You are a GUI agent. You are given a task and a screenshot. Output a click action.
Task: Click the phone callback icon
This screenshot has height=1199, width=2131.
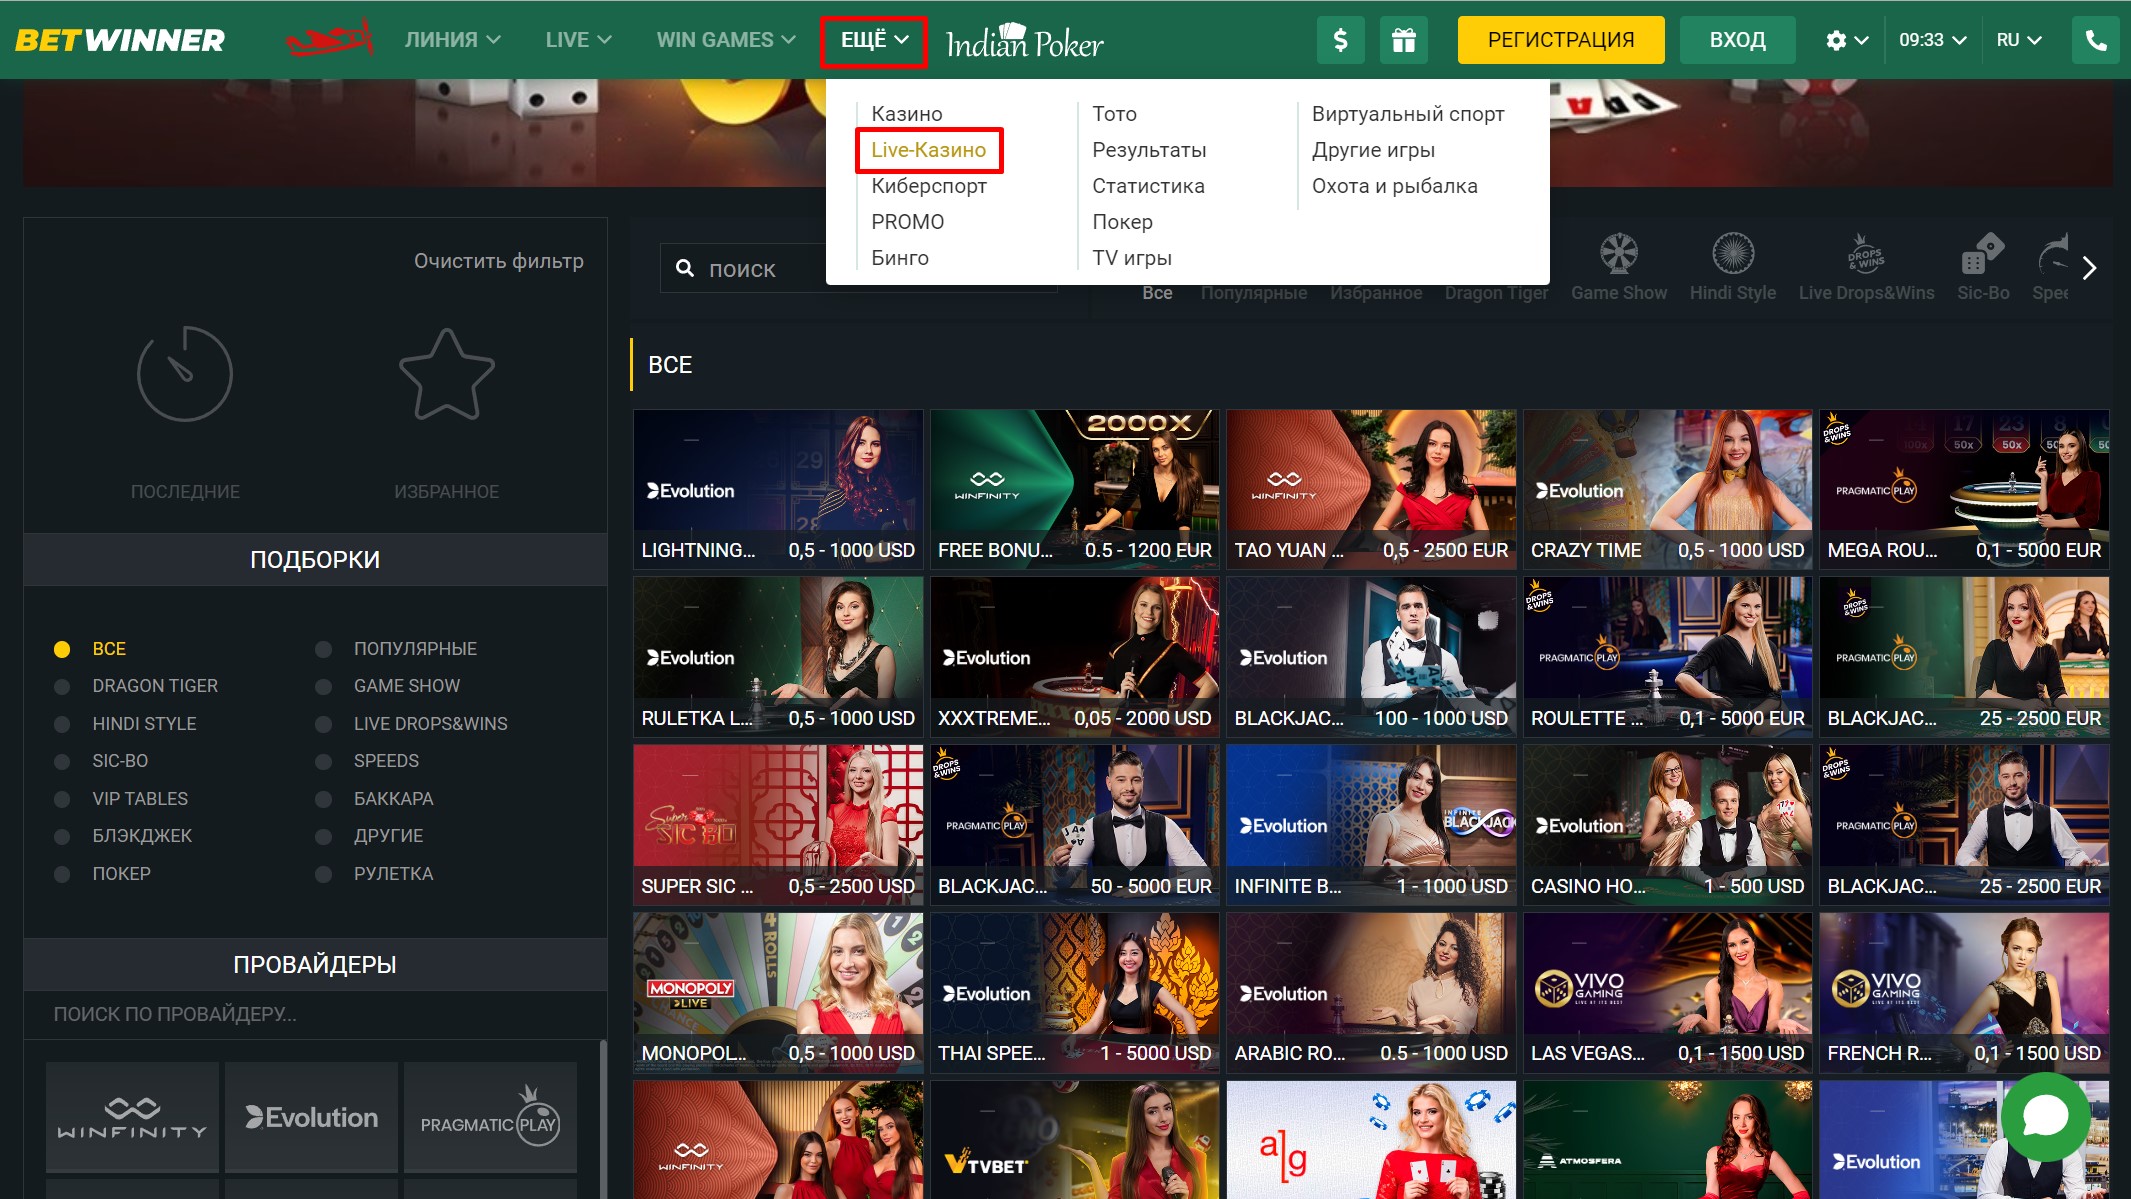(x=2096, y=40)
